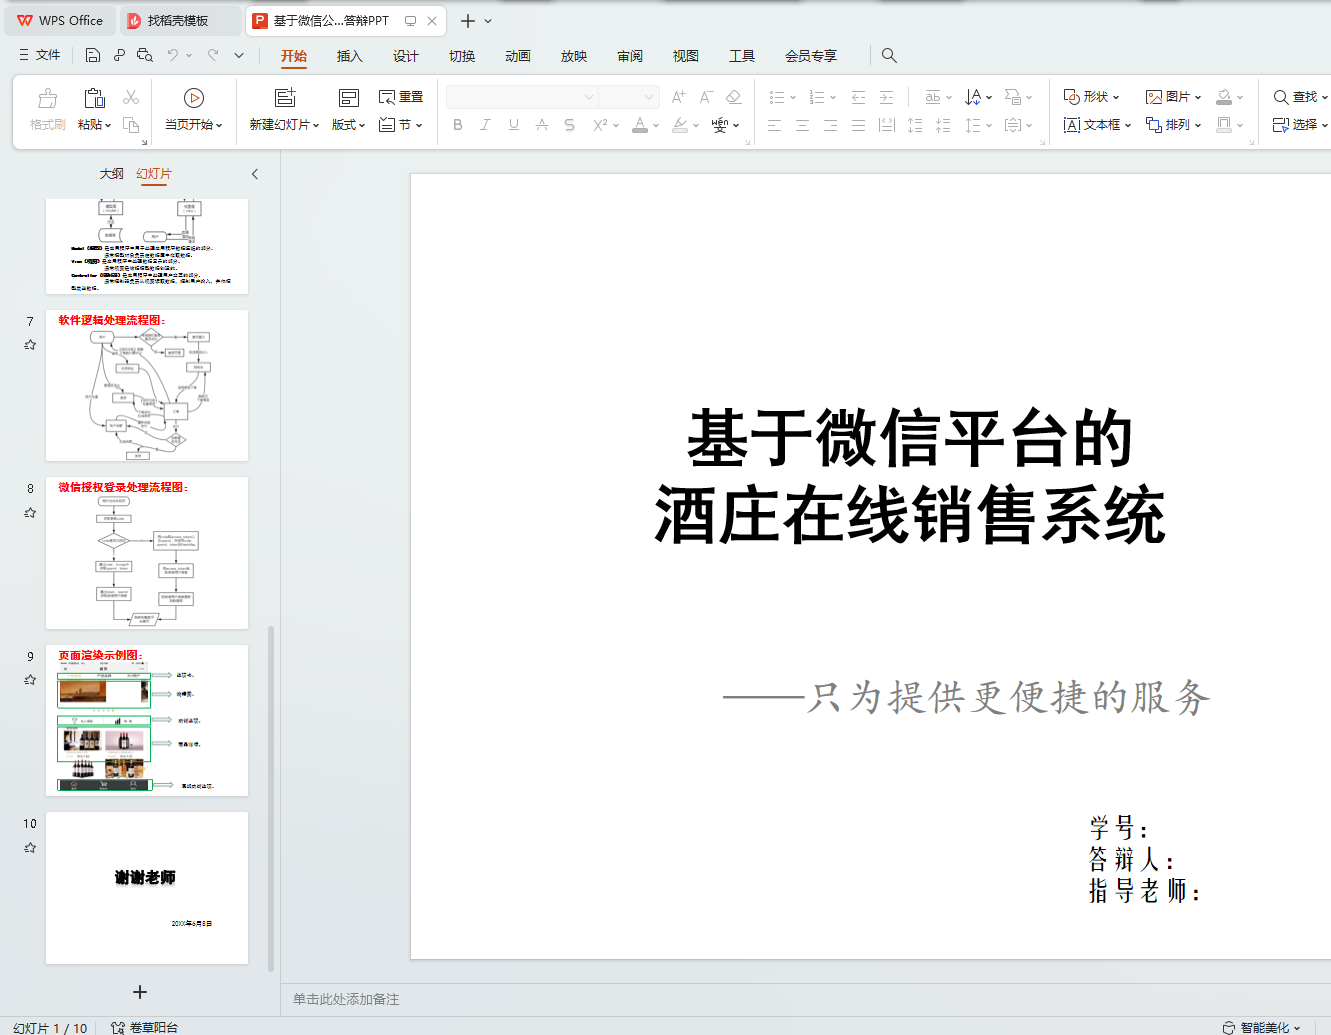
Task: Click the Undo arrow icon
Action: (x=173, y=55)
